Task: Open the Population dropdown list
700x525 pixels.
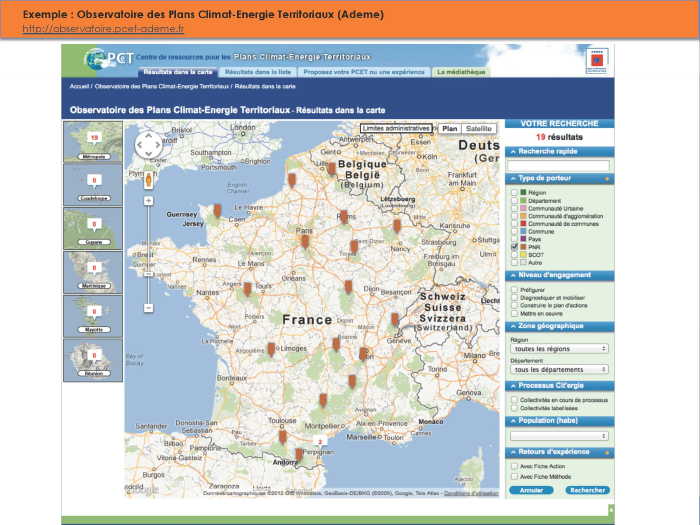Action: [559, 436]
